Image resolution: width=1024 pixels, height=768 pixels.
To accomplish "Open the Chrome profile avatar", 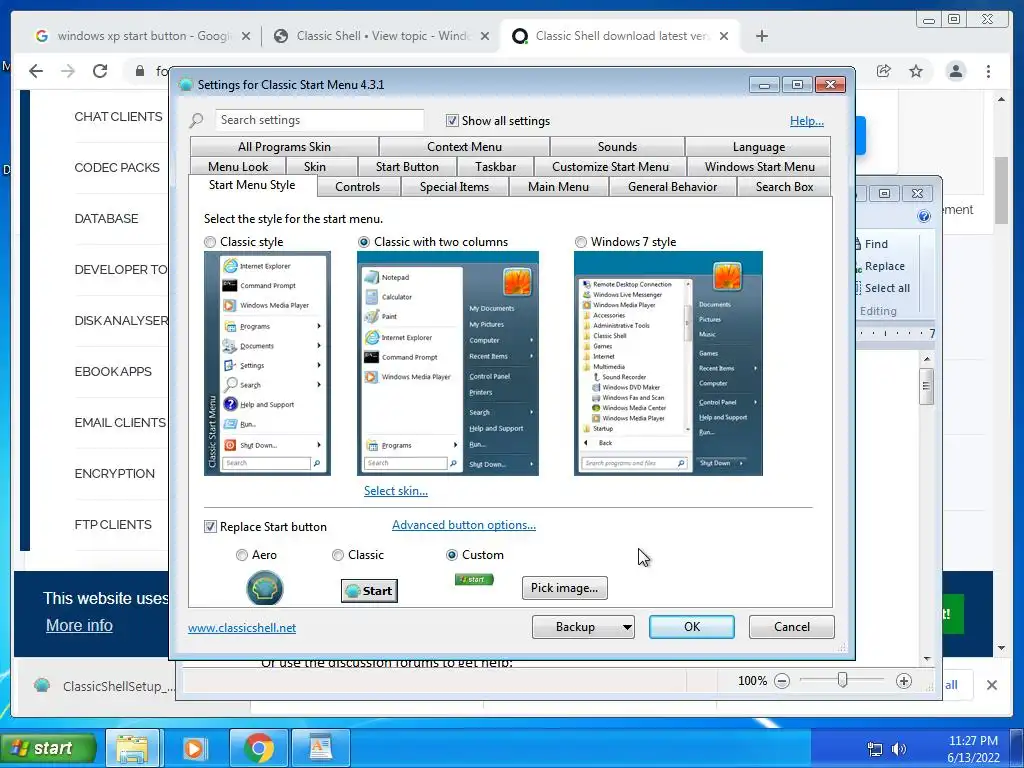I will [x=955, y=71].
